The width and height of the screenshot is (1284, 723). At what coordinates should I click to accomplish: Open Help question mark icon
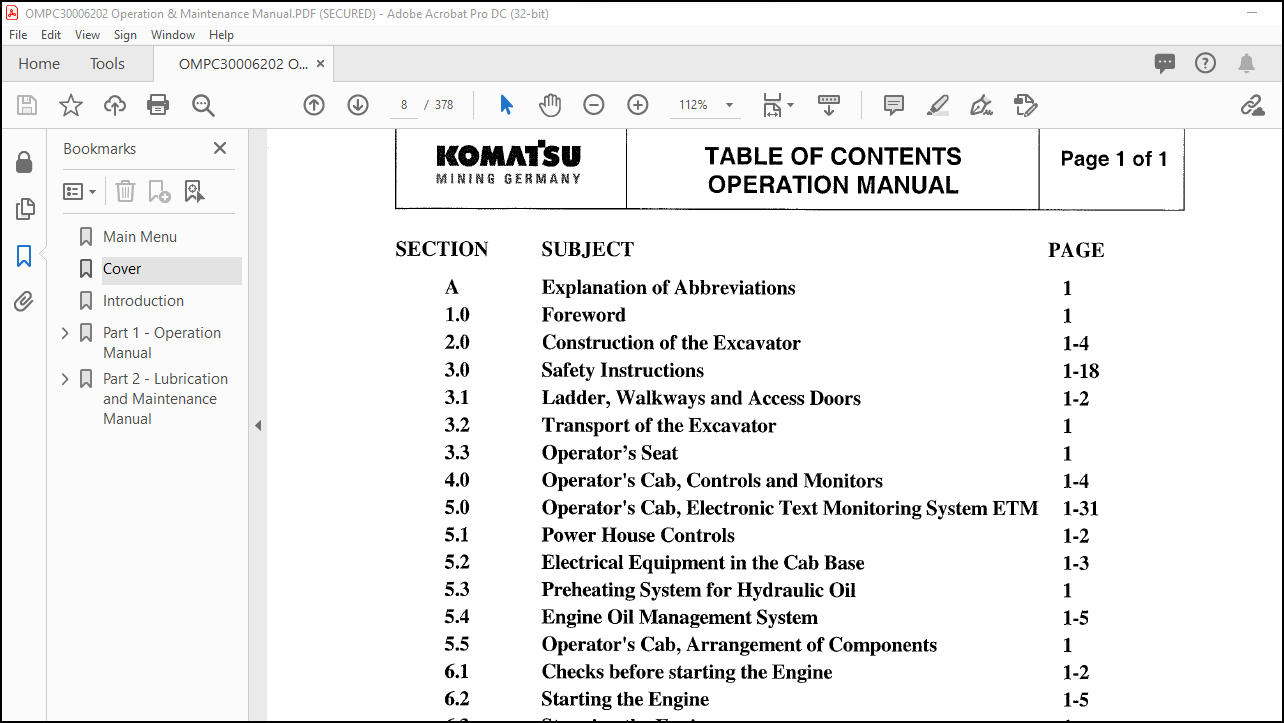click(1206, 63)
